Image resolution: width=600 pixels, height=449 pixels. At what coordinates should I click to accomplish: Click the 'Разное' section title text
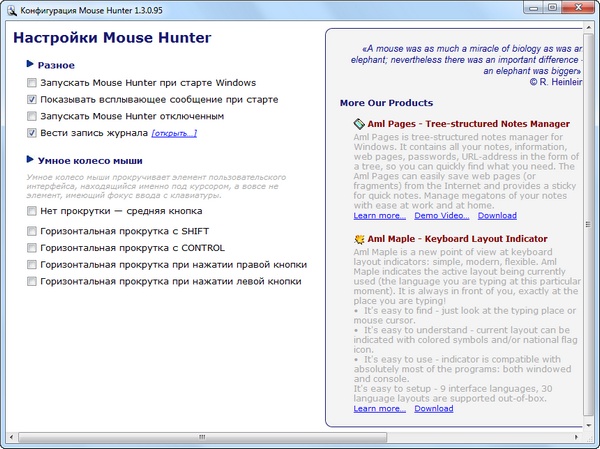(x=56, y=65)
